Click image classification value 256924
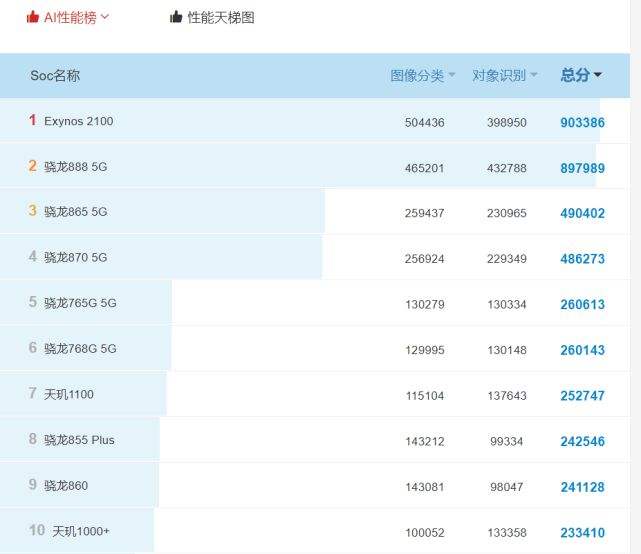The image size is (641, 554). click(424, 258)
